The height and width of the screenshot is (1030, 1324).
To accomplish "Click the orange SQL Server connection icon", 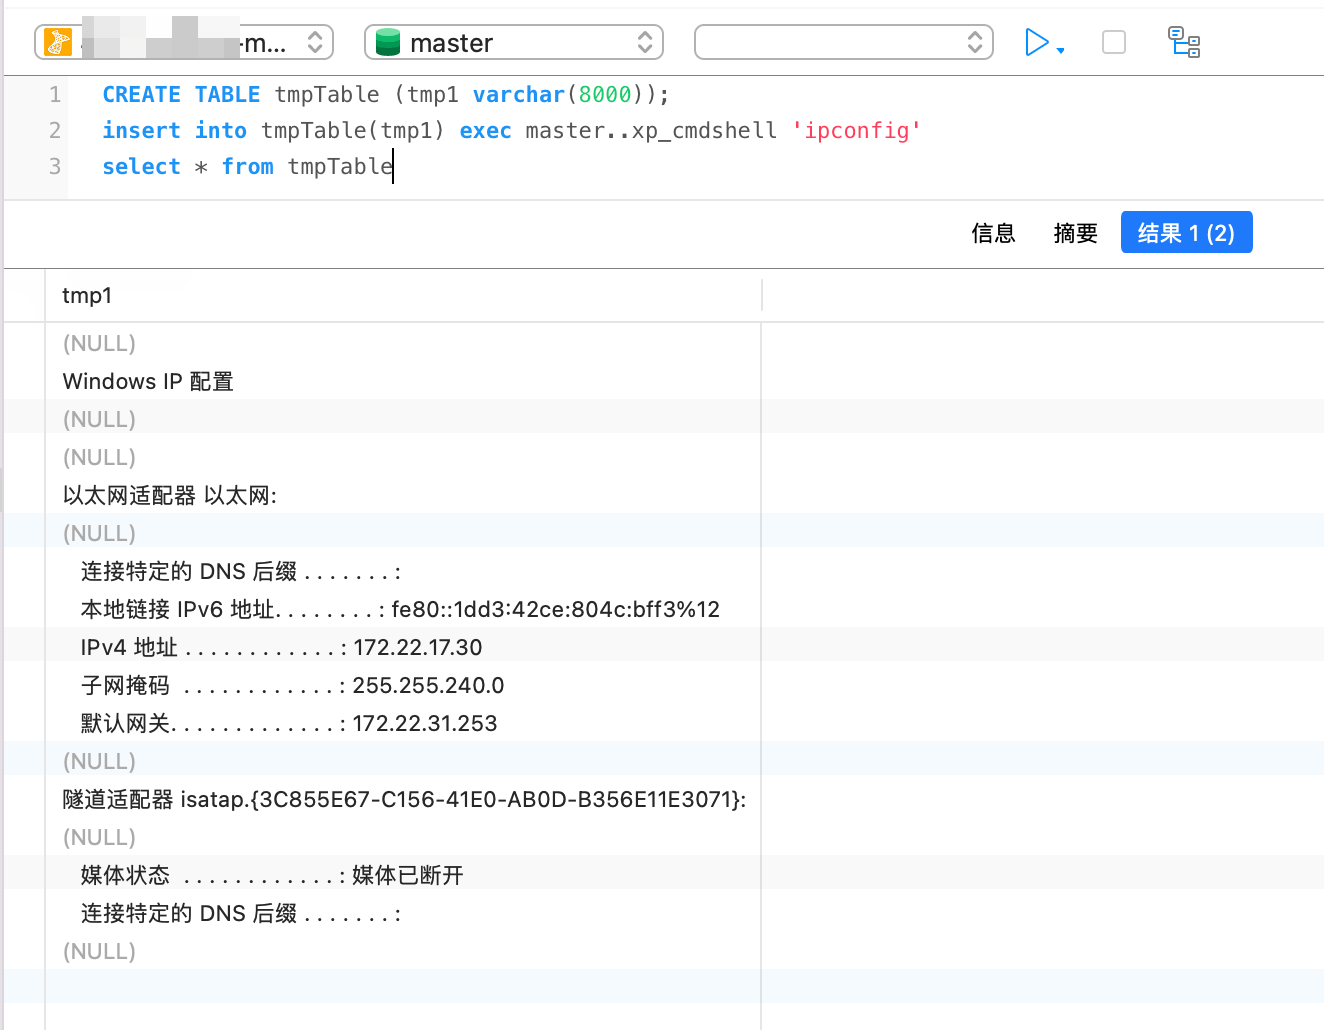I will 58,42.
